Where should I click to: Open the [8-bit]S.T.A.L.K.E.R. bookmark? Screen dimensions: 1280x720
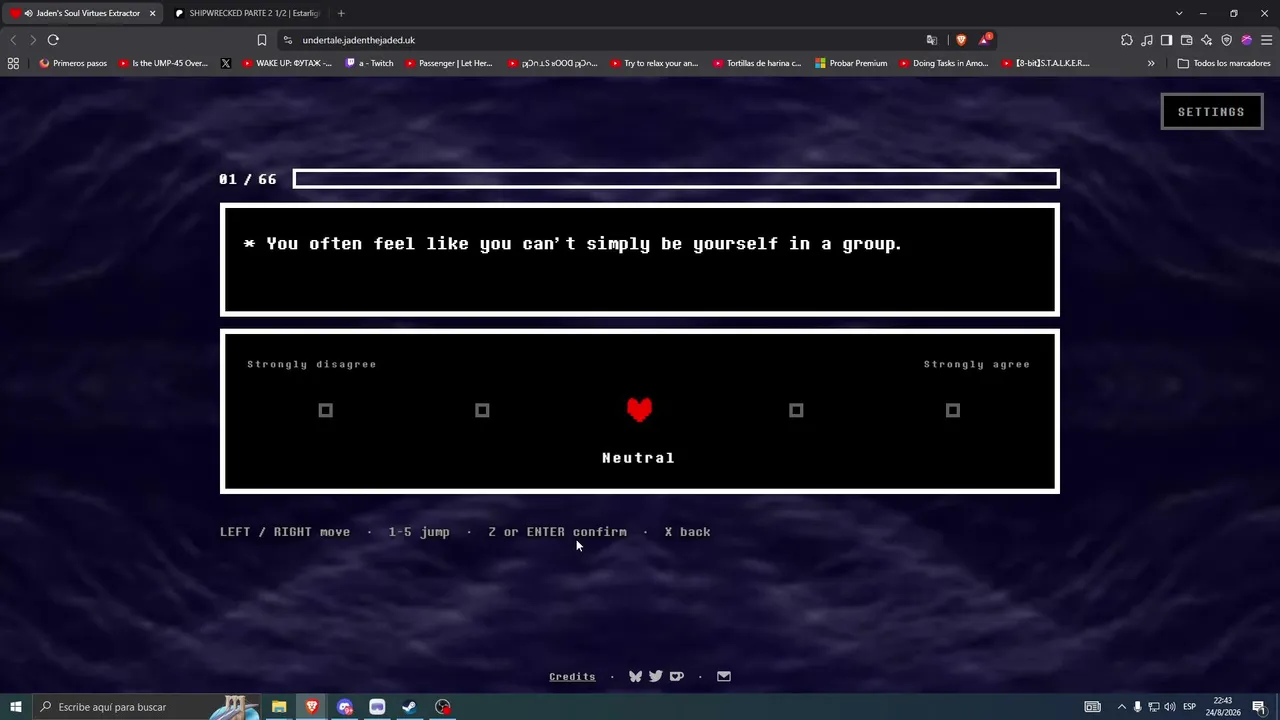pyautogui.click(x=1046, y=63)
